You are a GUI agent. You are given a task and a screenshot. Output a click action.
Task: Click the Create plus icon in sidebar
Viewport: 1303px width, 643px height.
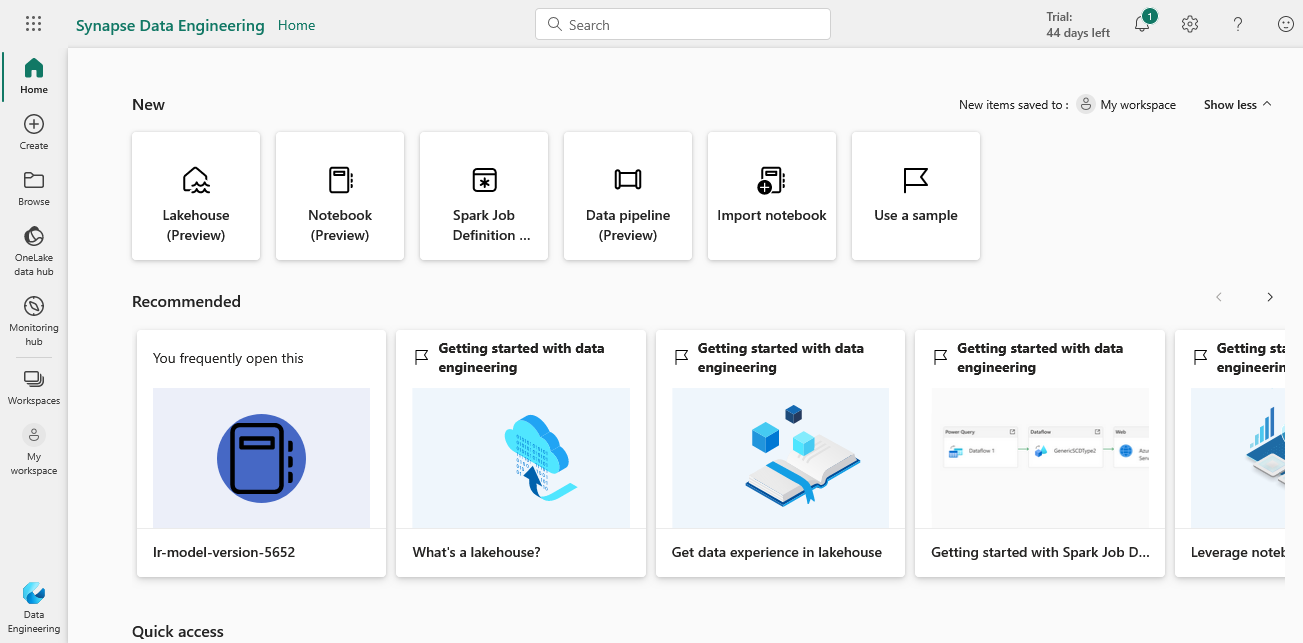click(34, 131)
